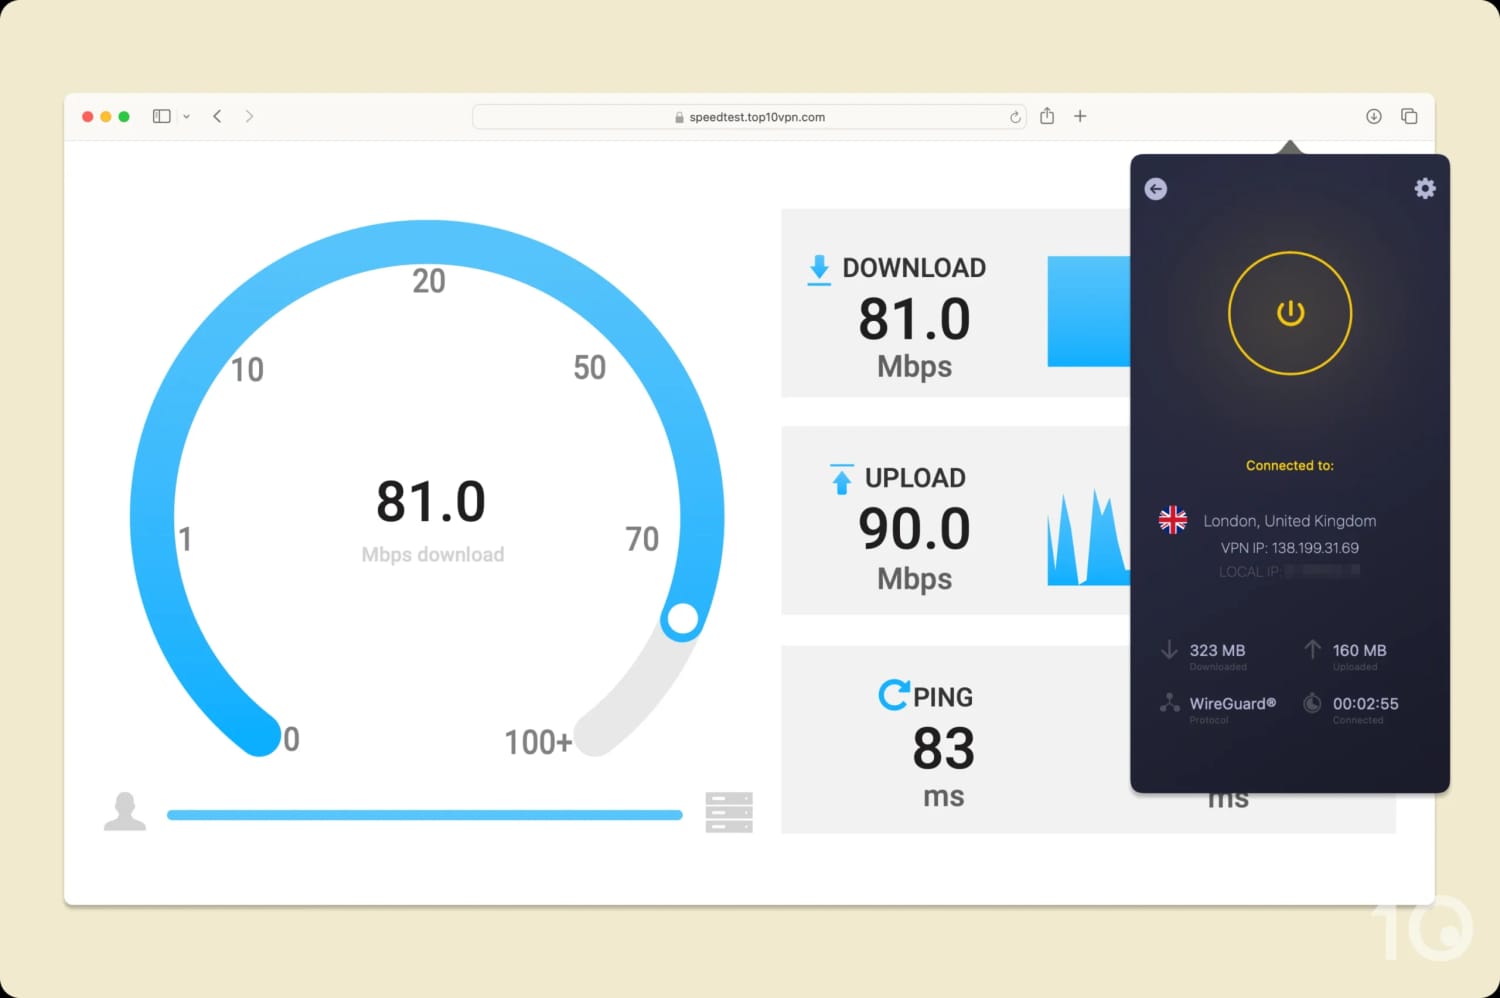Viewport: 1500px width, 998px height.
Task: Click the ping refresh icon
Action: (894, 694)
